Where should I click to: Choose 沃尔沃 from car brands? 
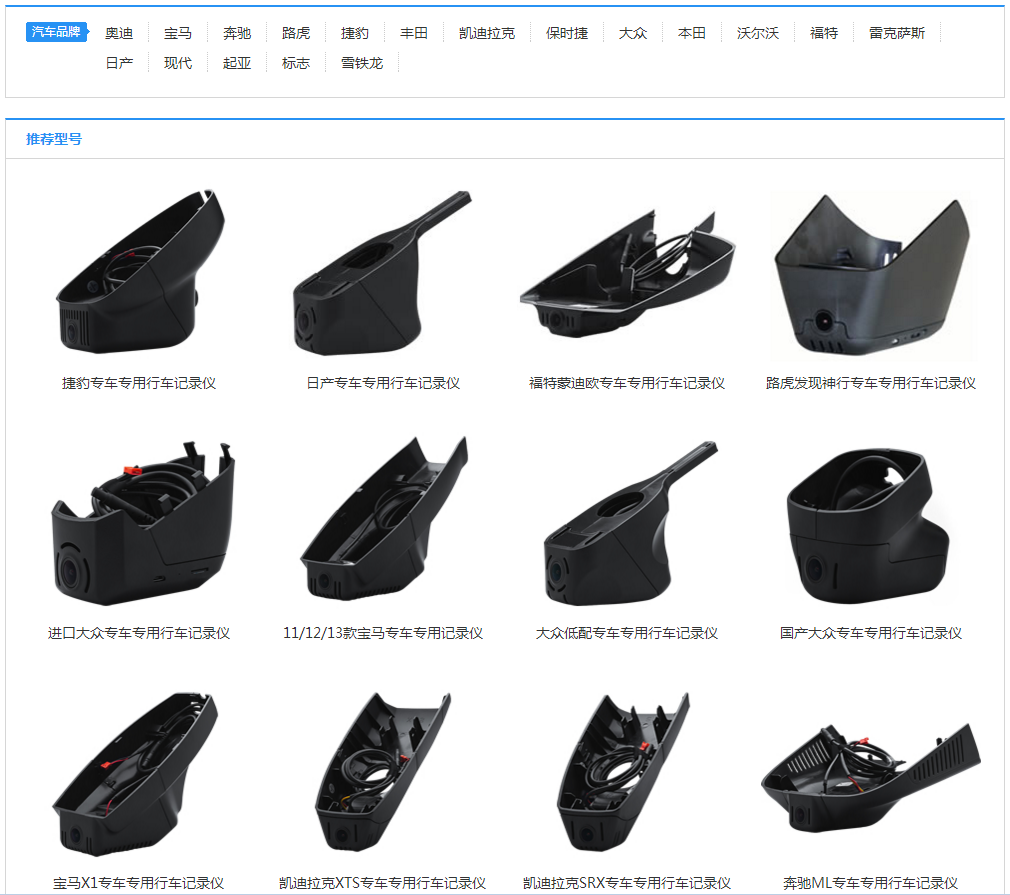pos(758,33)
